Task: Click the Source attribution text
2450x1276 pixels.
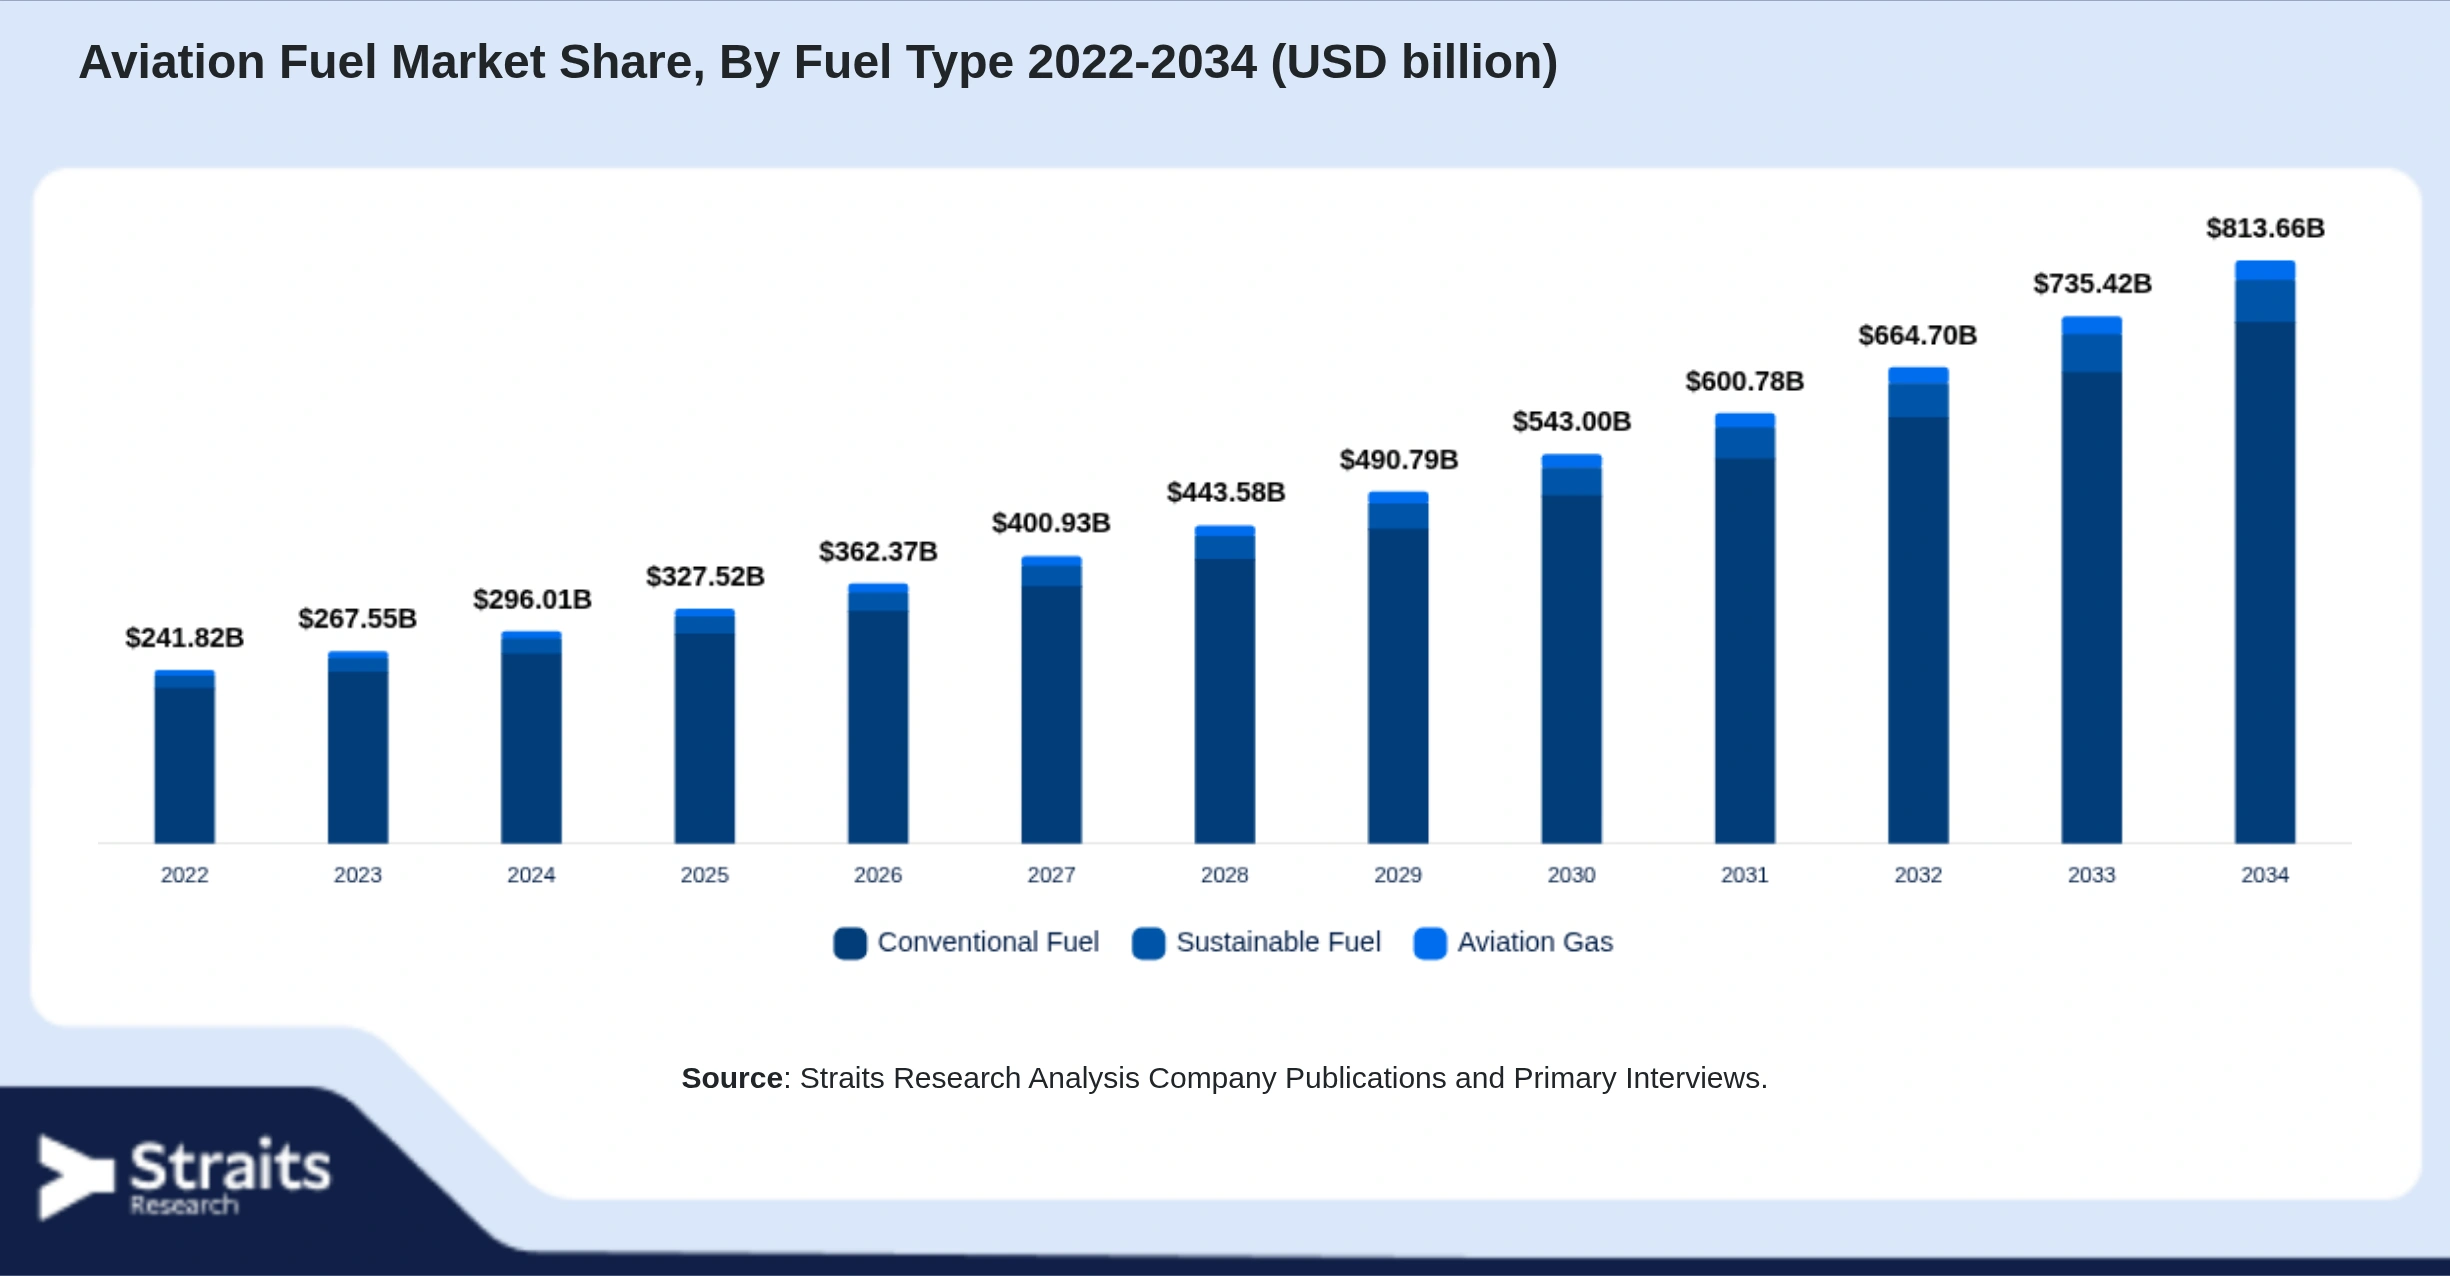Action: (1224, 1078)
